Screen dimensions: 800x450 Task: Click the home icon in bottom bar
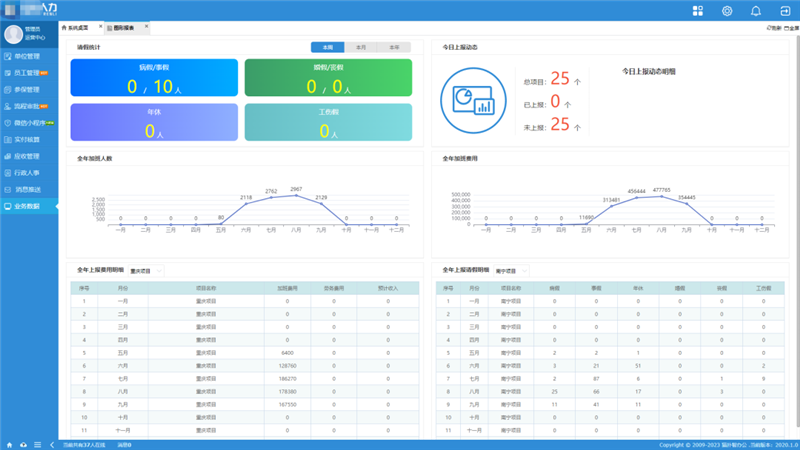point(10,444)
